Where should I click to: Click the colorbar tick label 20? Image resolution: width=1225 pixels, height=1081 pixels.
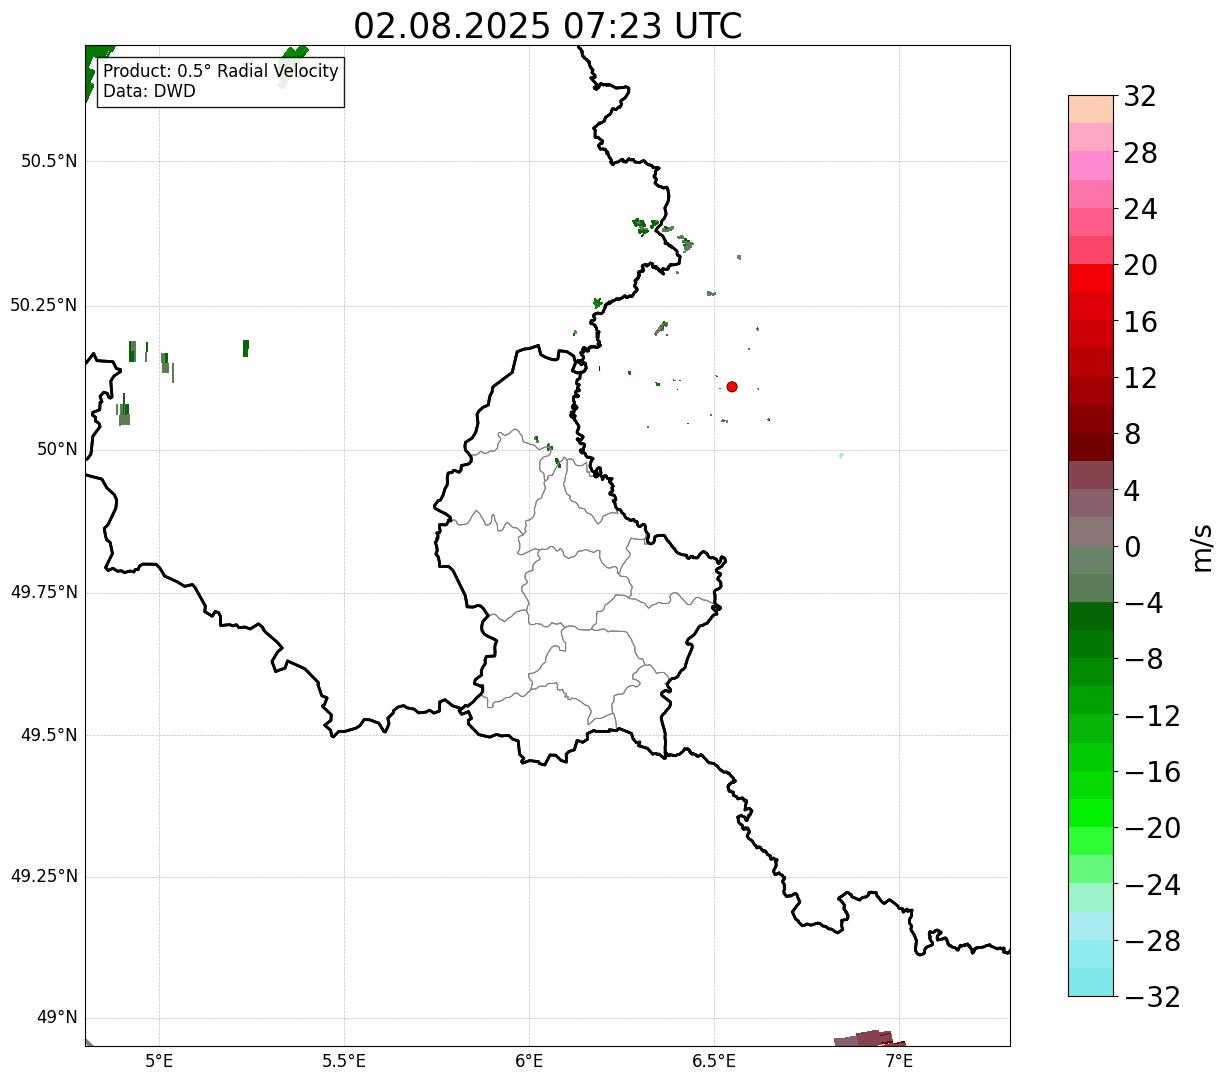(1140, 266)
